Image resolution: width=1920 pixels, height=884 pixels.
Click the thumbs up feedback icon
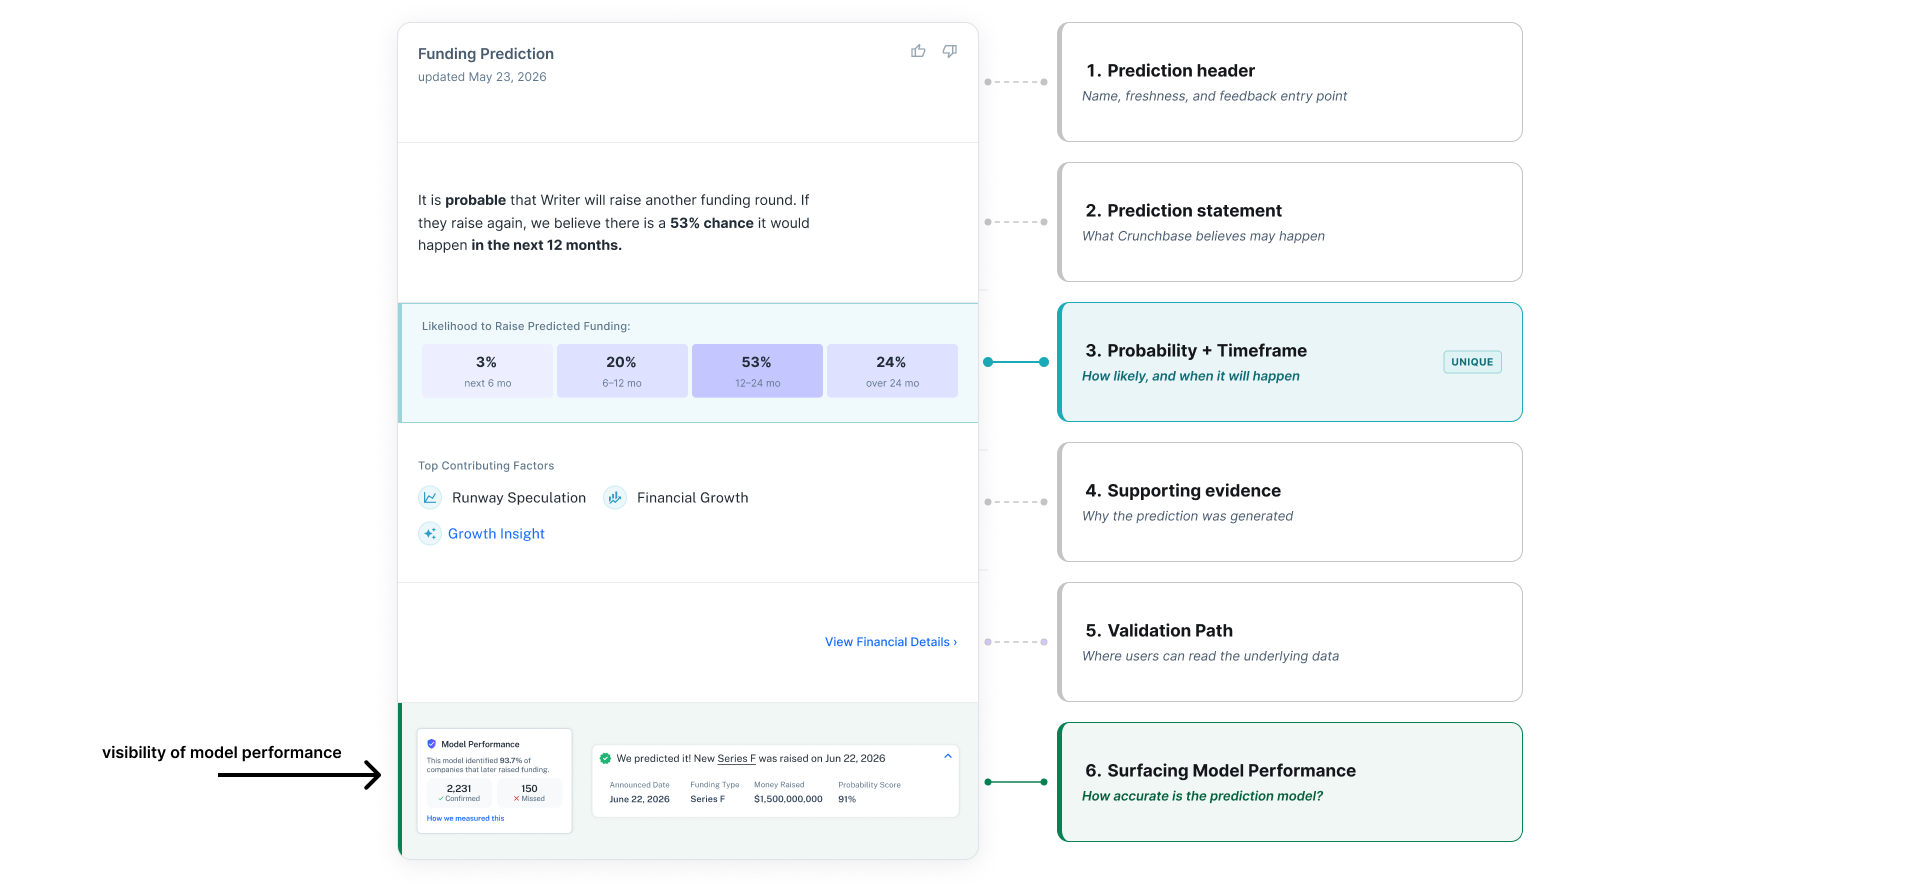click(x=918, y=51)
